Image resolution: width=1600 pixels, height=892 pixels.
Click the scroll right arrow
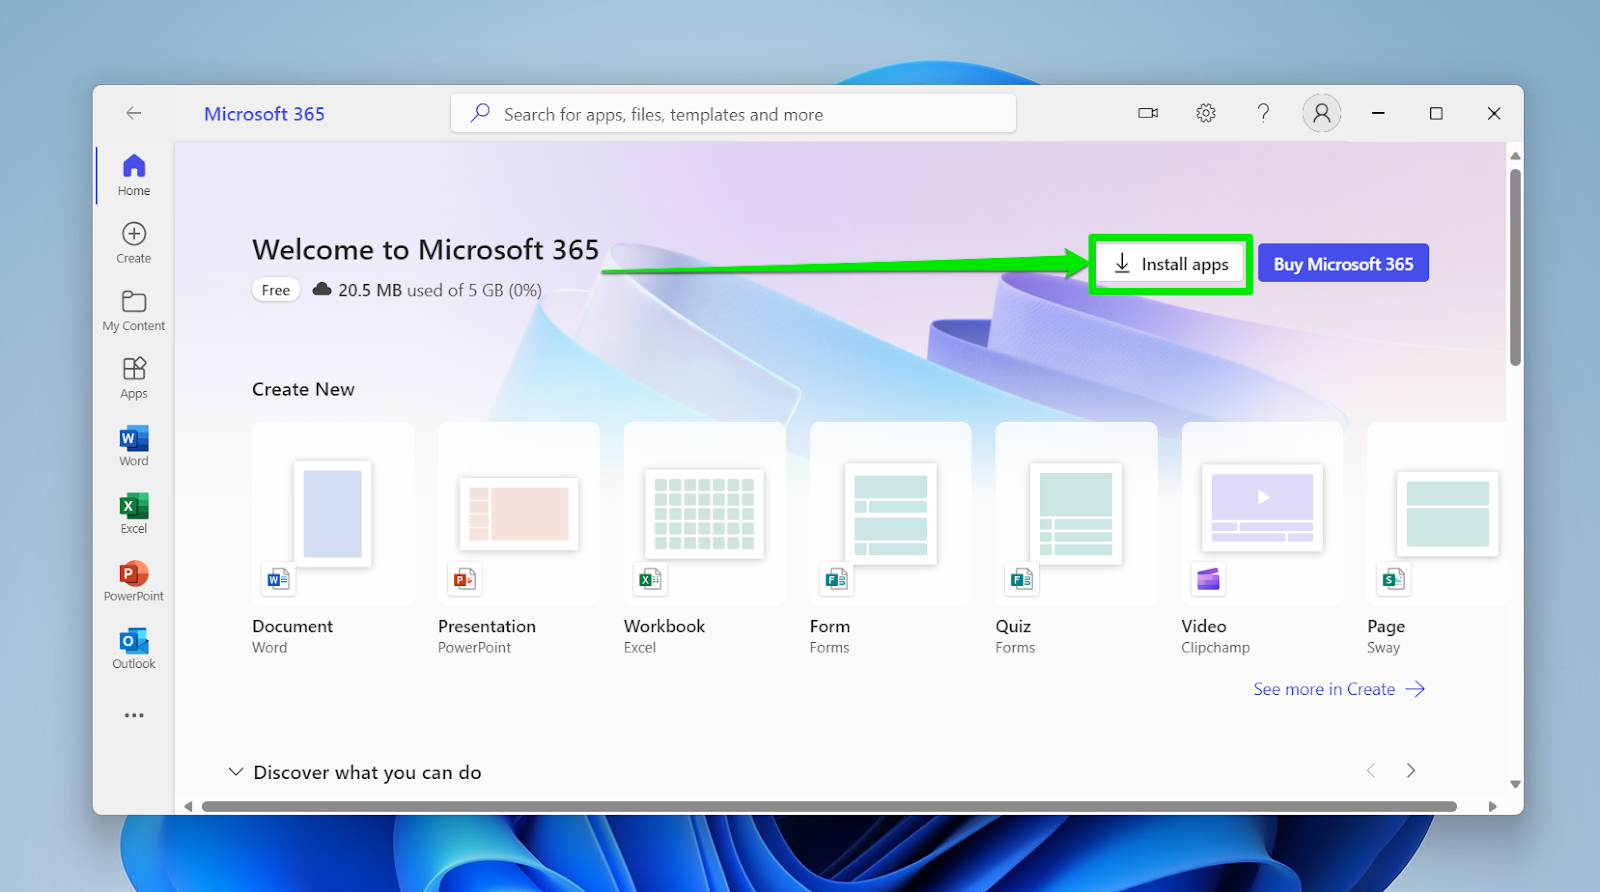click(x=1492, y=806)
